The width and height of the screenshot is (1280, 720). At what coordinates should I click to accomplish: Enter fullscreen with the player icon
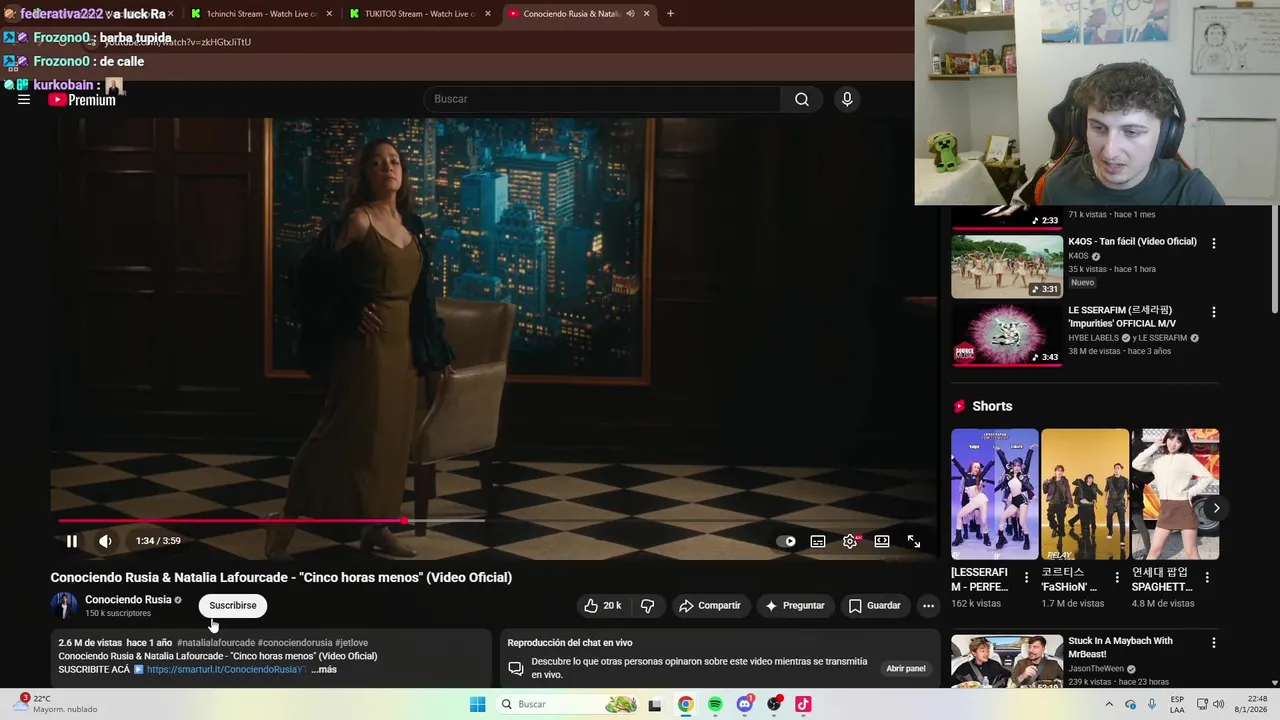tap(914, 541)
